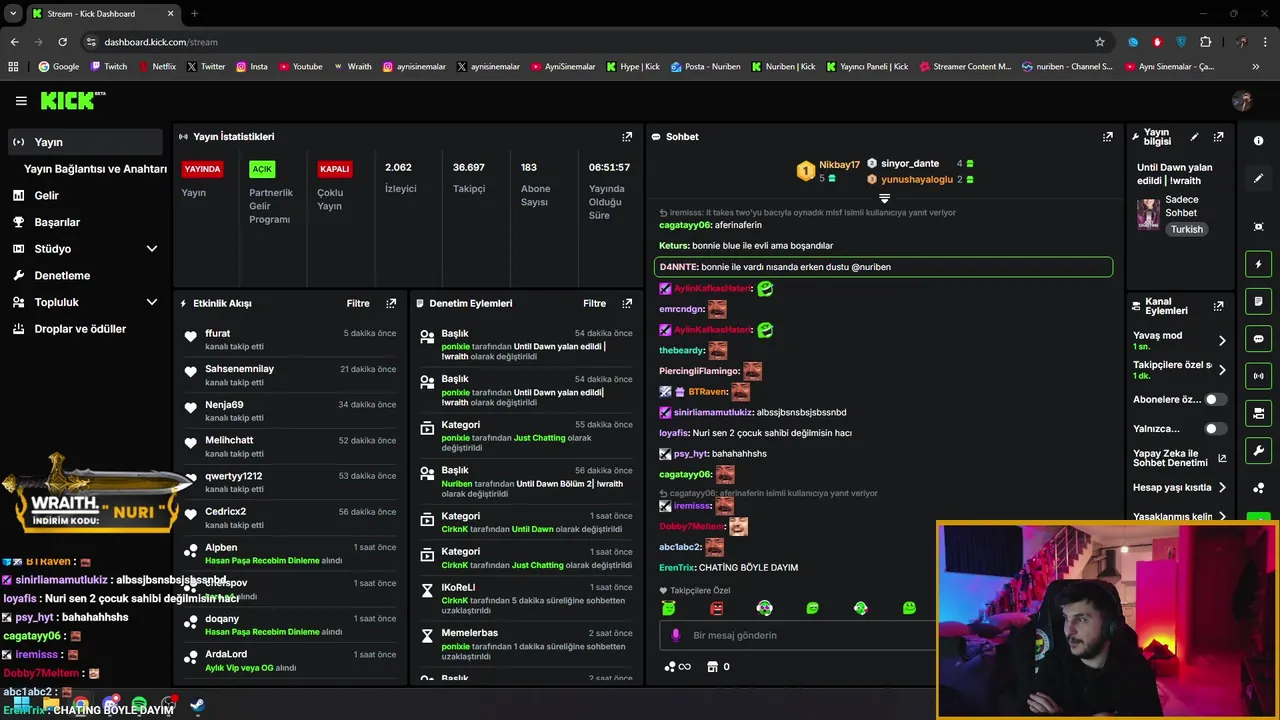Toggle the Yalnızca... chat mode switch

click(1215, 429)
